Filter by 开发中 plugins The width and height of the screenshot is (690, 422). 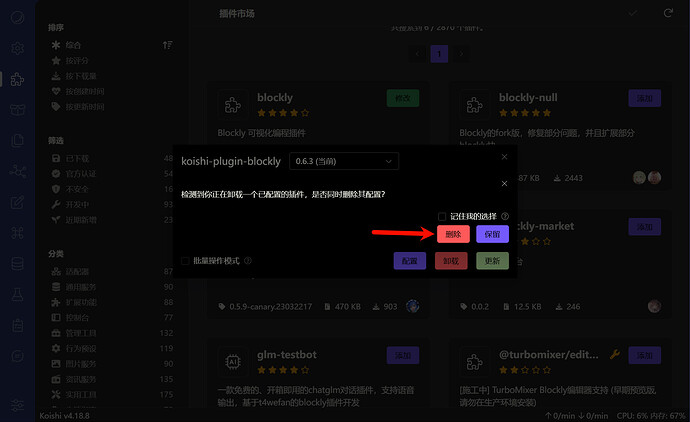click(112, 204)
